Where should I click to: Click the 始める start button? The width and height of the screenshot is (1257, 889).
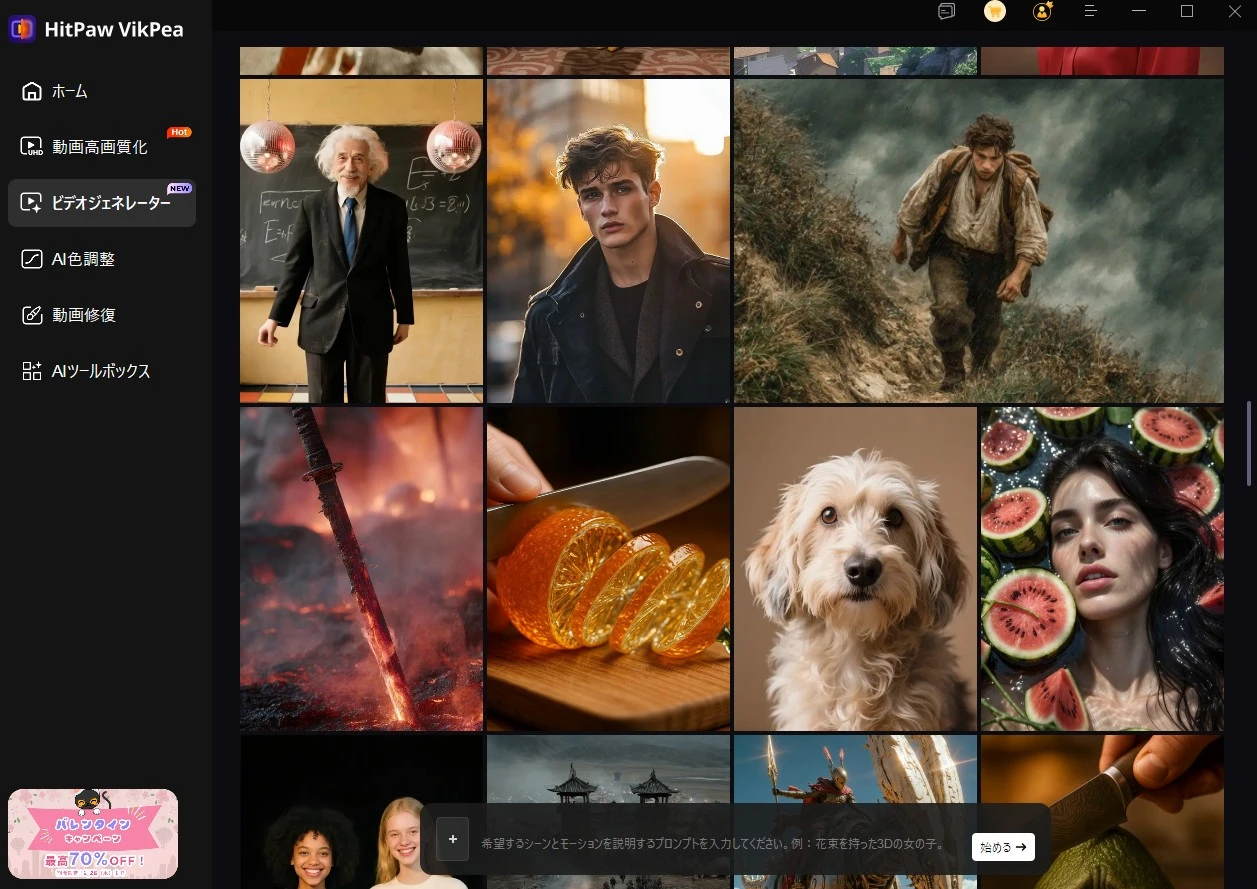click(1003, 847)
